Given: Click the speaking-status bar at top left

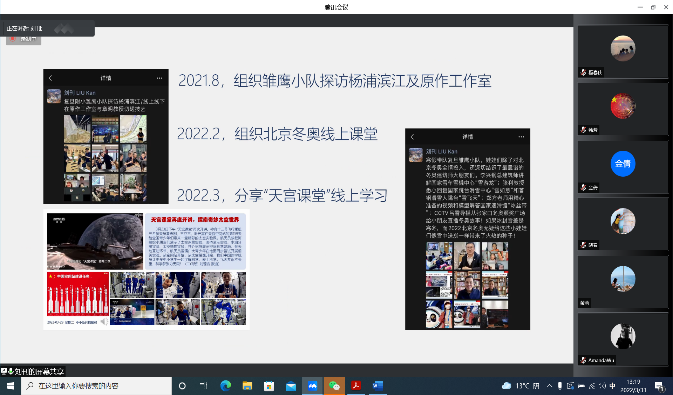Looking at the screenshot, I should tap(47, 28).
